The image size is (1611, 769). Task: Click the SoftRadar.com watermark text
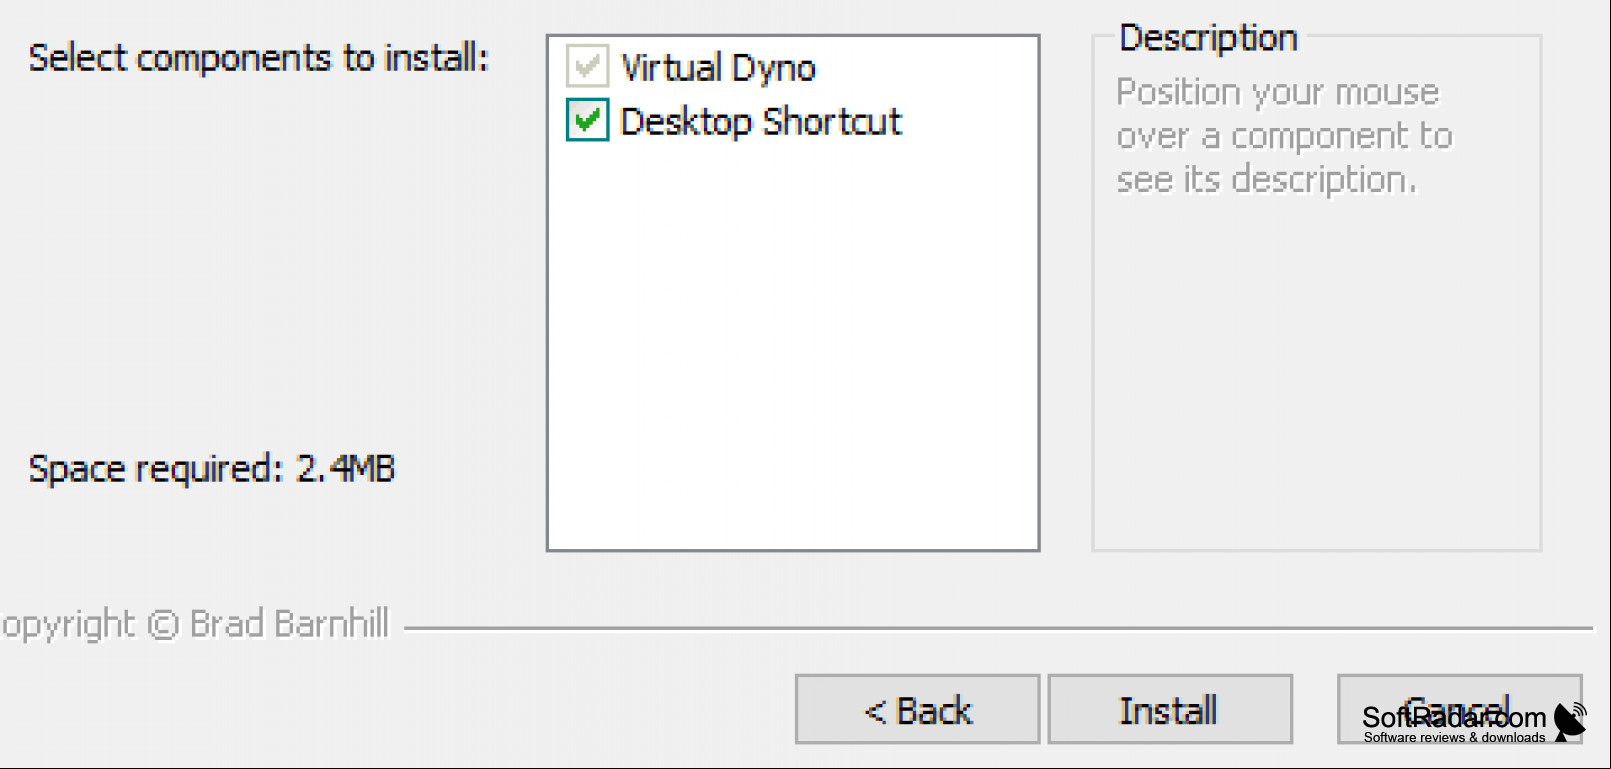pos(1453,717)
